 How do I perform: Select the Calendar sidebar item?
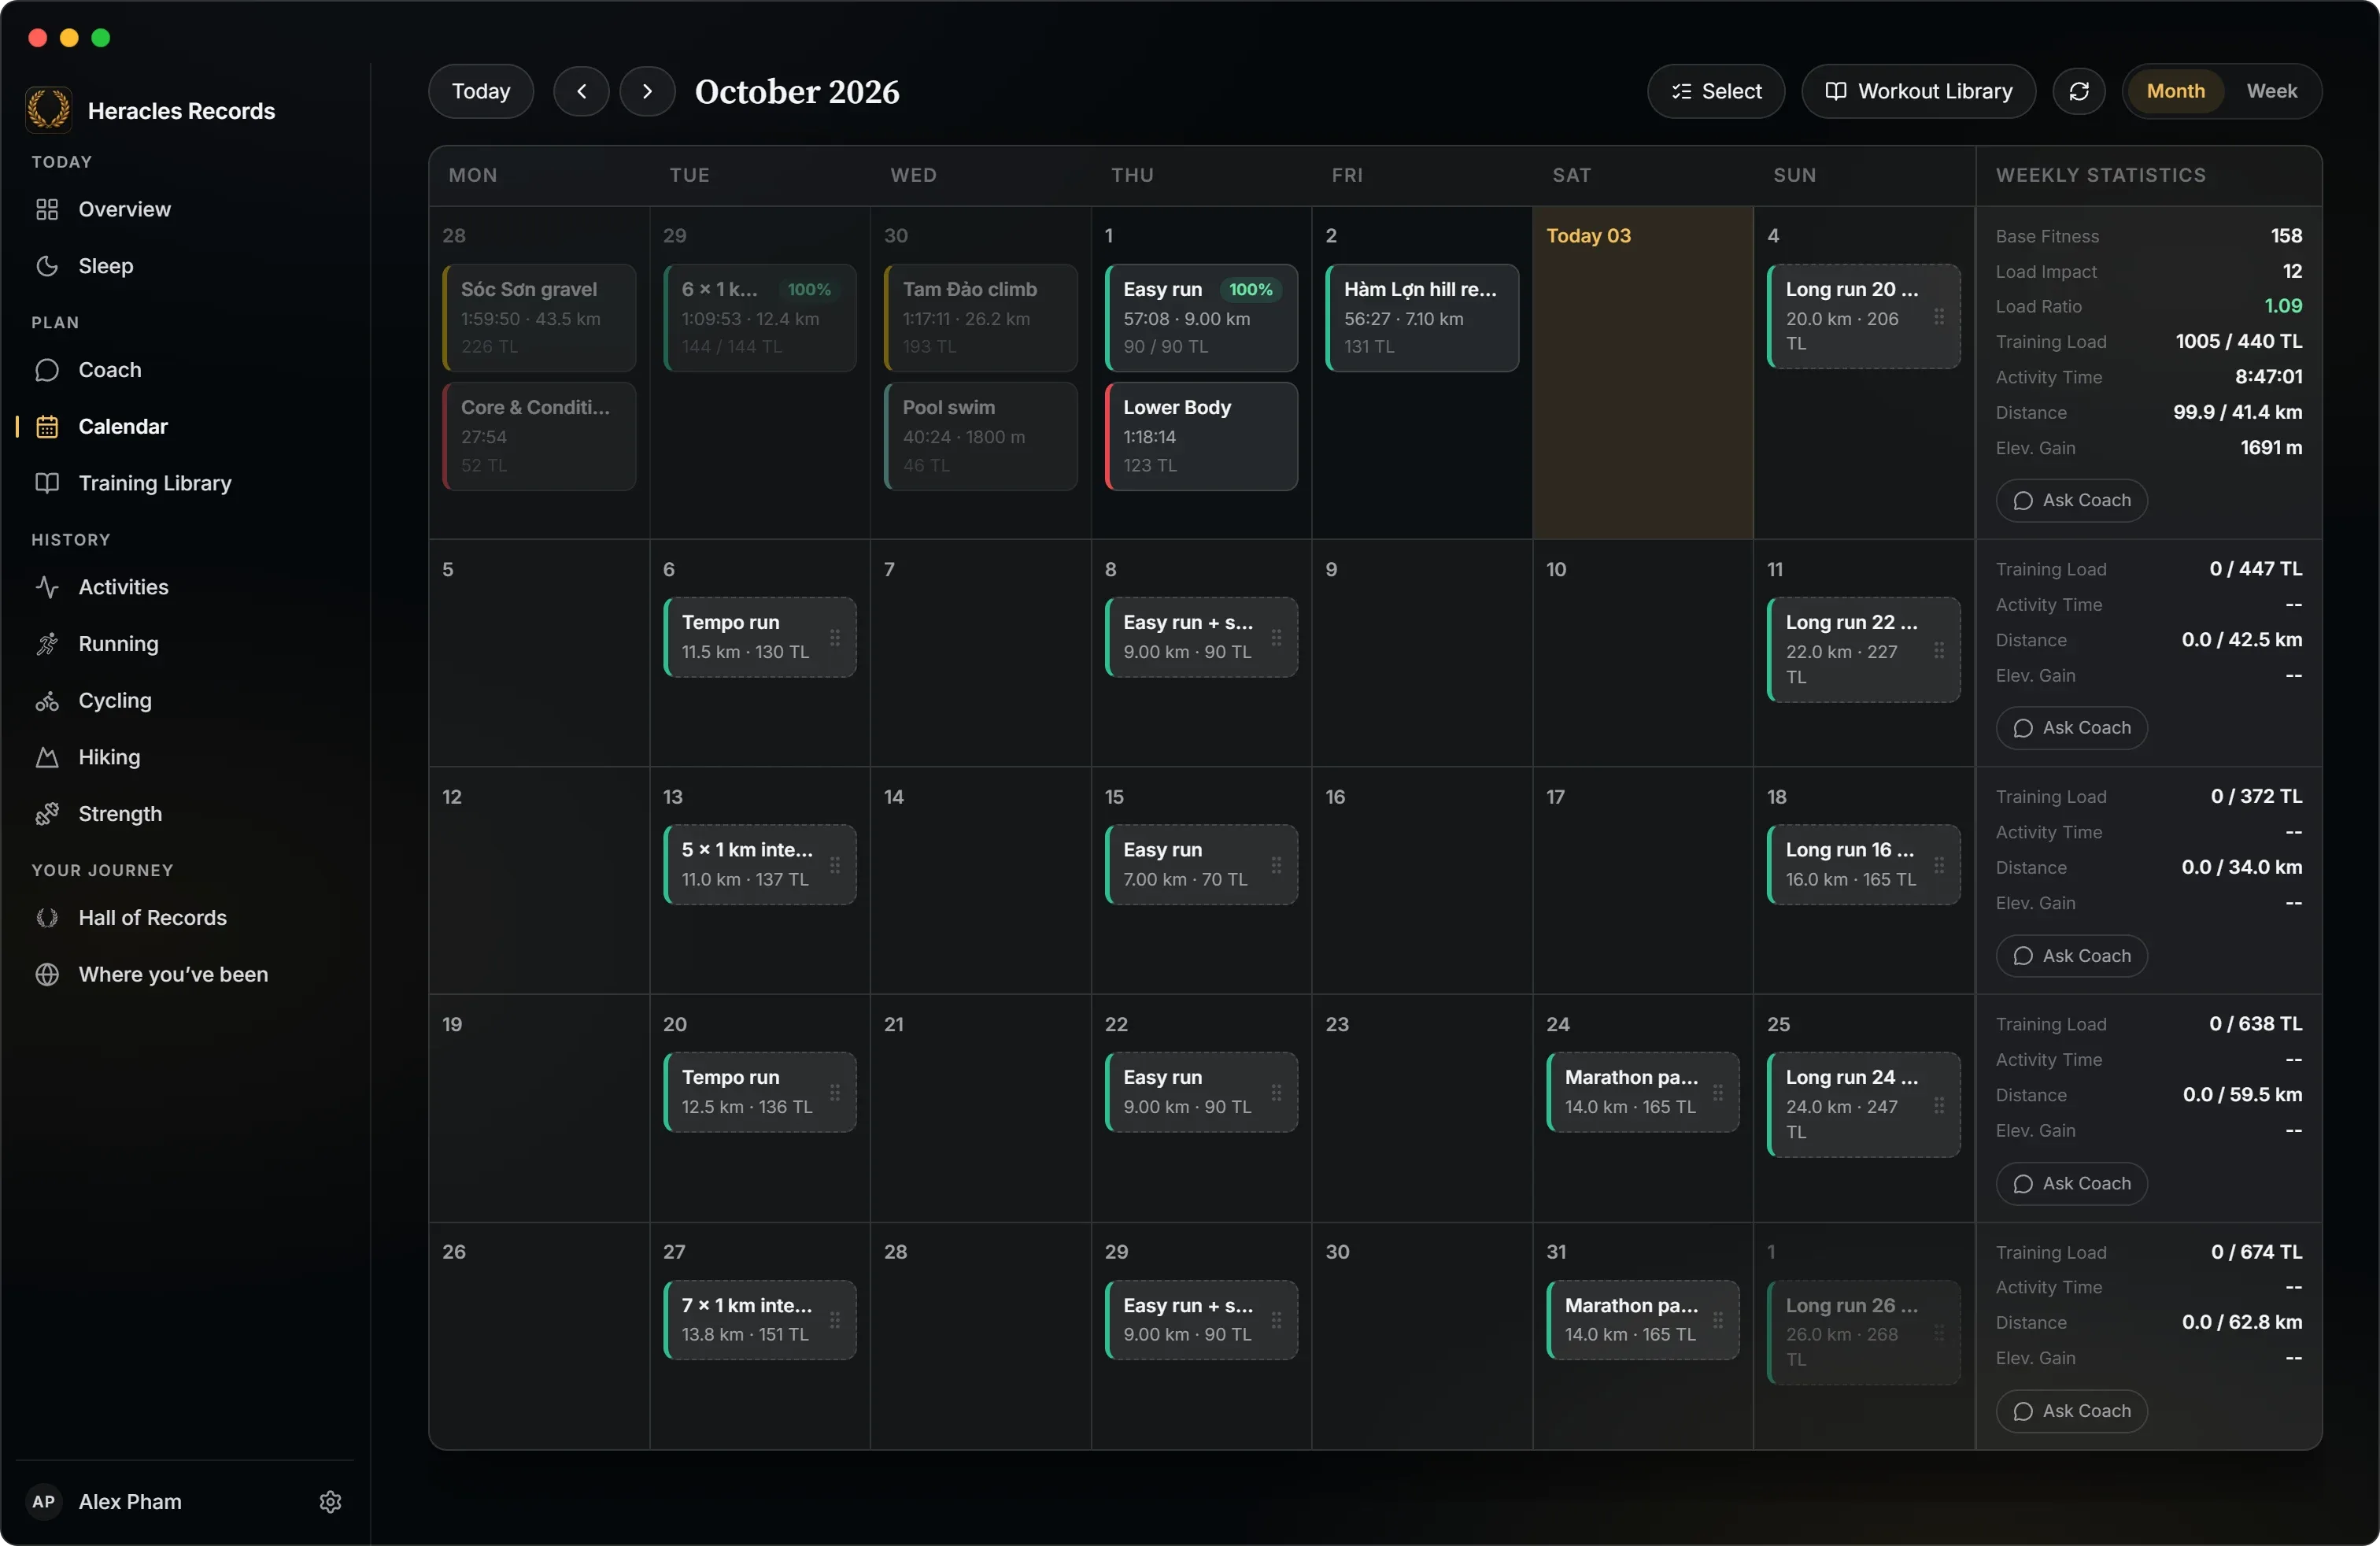(x=185, y=427)
